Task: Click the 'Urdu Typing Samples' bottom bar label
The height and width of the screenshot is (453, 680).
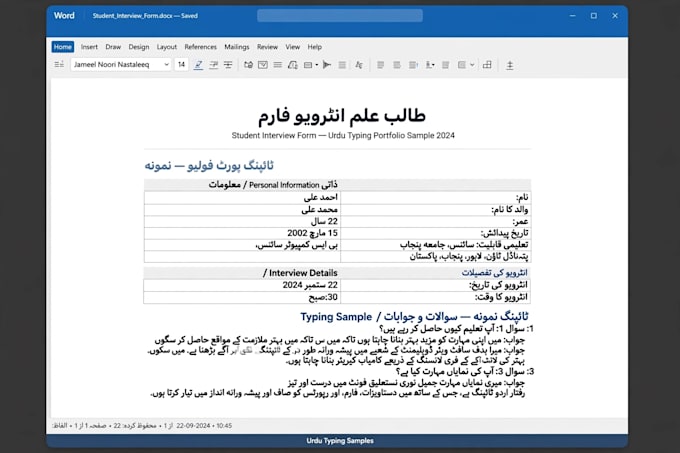Action: click(340, 441)
